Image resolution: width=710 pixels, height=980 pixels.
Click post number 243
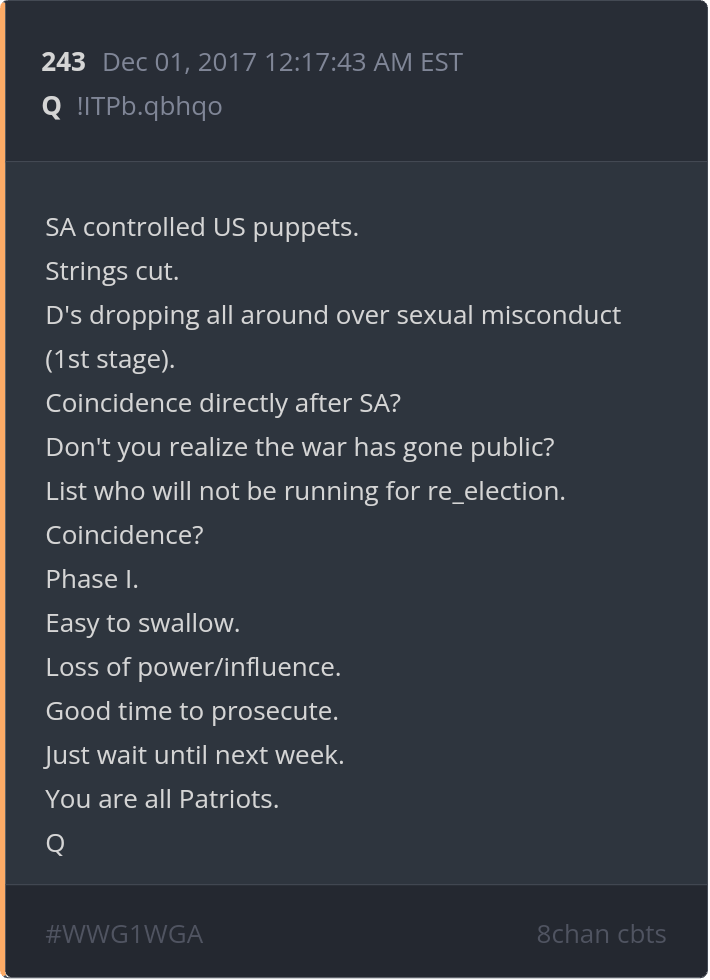[63, 62]
